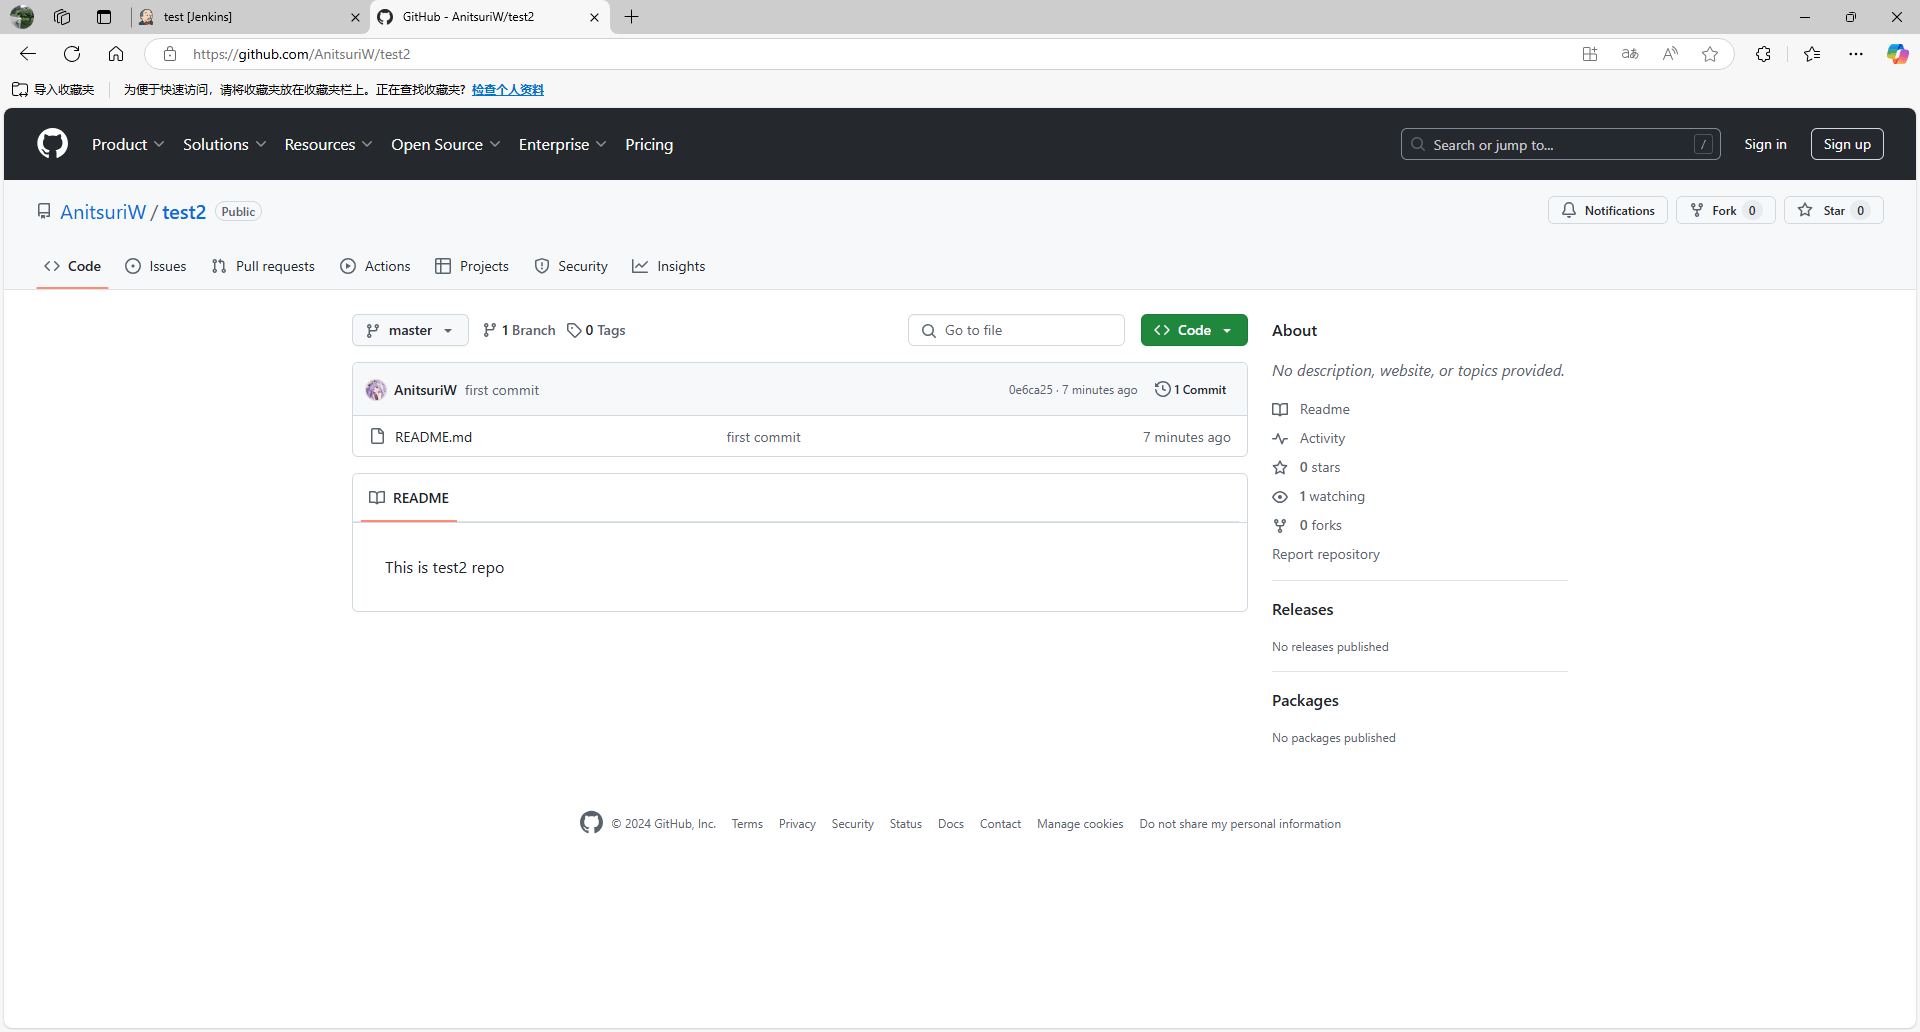1920x1032 pixels.
Task: Add page to favorites star icon
Action: [1710, 54]
